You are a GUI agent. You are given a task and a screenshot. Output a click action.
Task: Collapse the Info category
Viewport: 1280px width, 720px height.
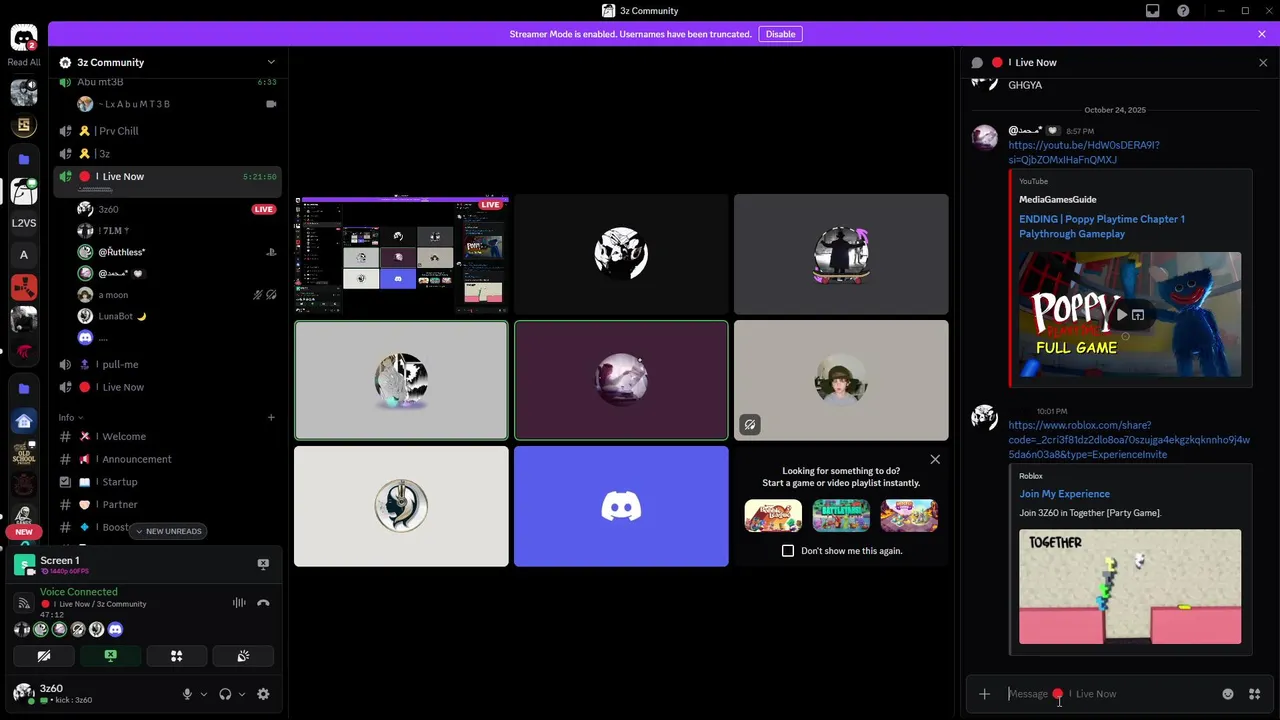(x=70, y=417)
